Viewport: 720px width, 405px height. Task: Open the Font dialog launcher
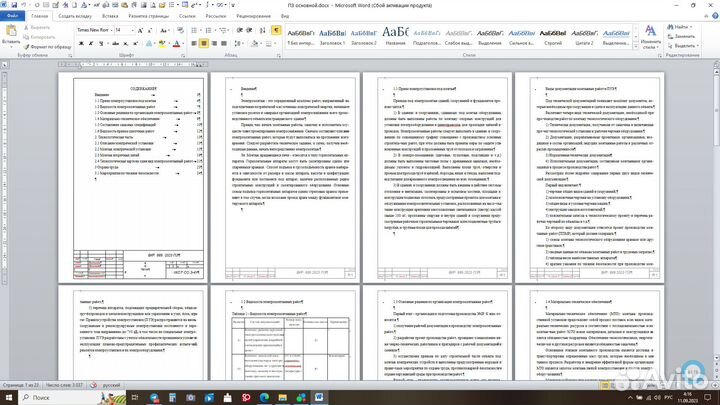tap(183, 56)
